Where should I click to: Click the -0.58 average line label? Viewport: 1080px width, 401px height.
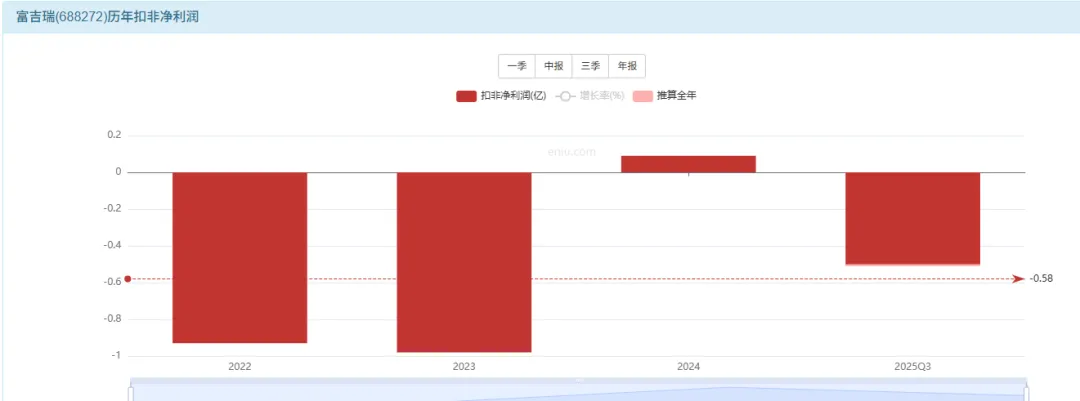point(1041,278)
